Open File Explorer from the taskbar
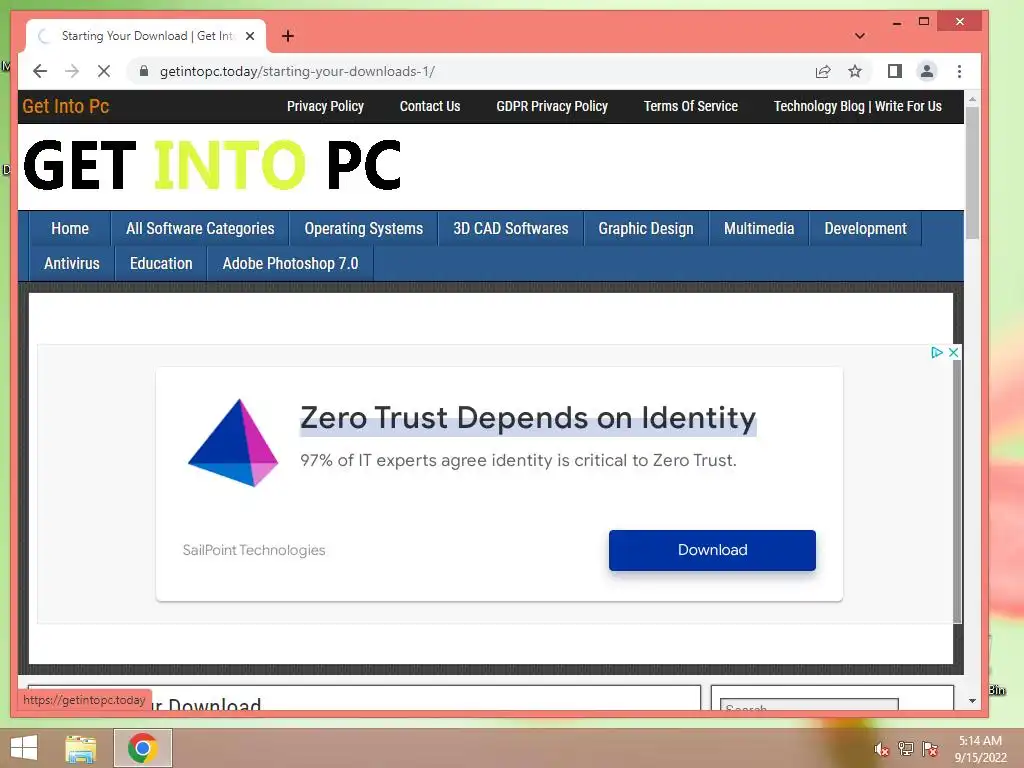Screen dimensions: 1024x768 [81, 748]
